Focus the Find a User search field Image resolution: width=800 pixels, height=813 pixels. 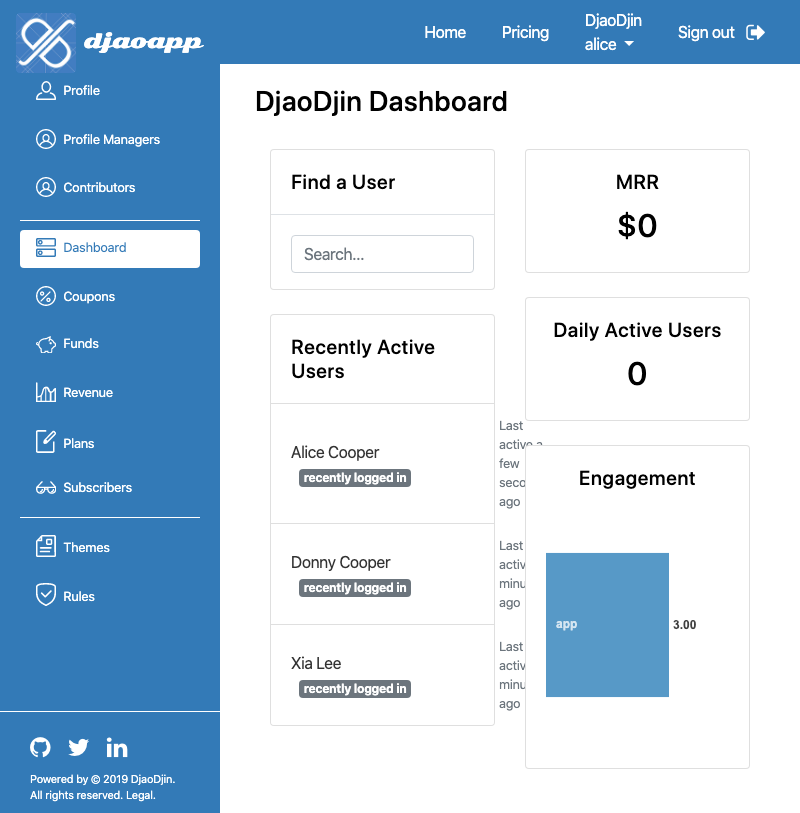tap(382, 254)
